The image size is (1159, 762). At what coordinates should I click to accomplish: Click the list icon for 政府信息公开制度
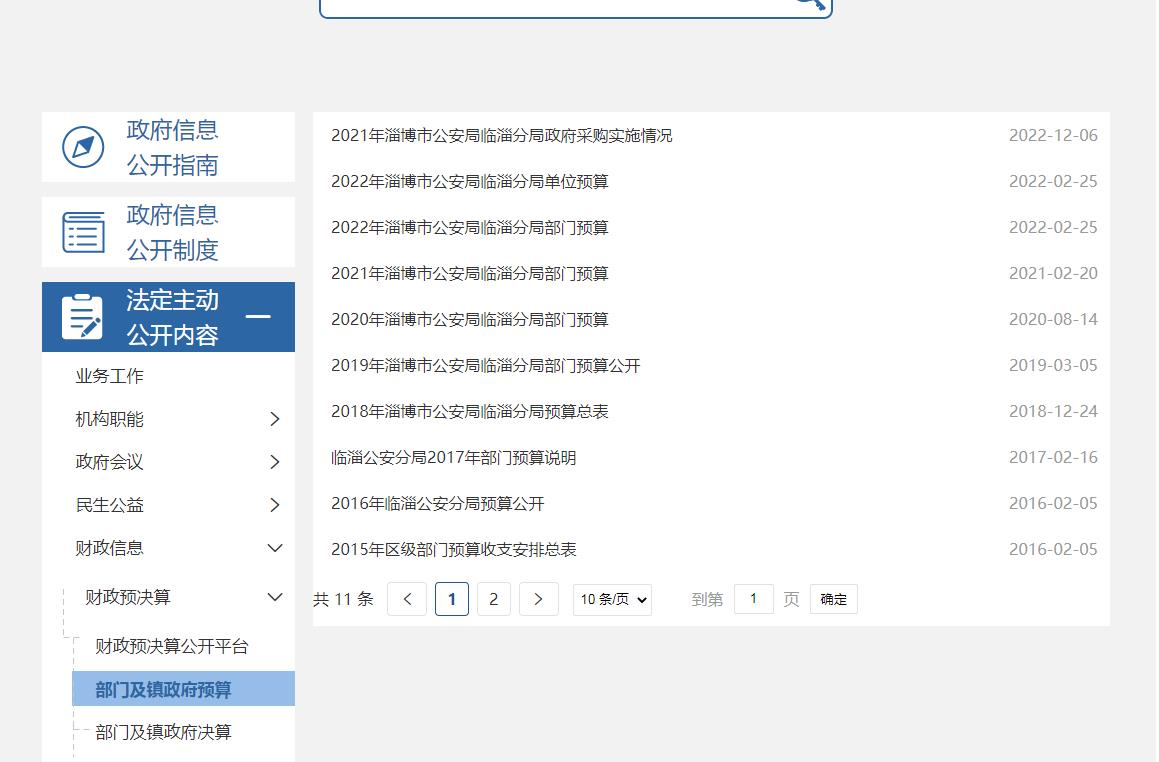tap(83, 232)
